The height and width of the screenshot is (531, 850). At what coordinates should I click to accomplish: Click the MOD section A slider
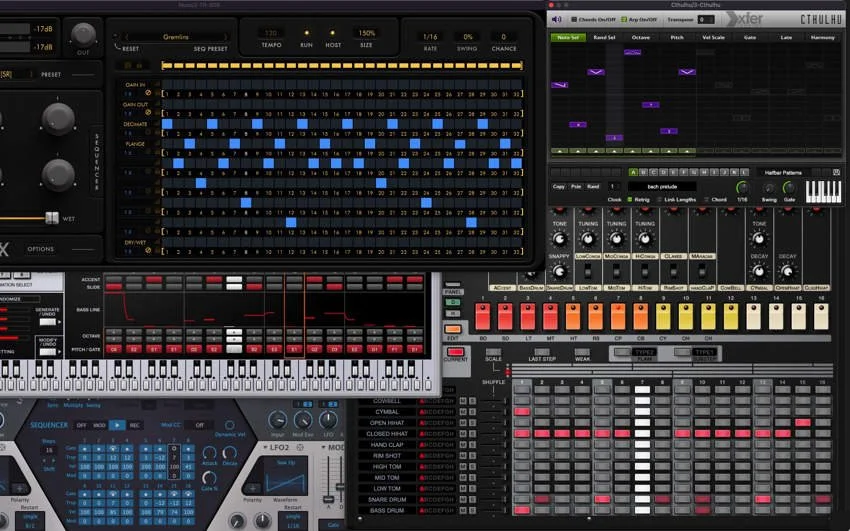pyautogui.click(x=328, y=498)
